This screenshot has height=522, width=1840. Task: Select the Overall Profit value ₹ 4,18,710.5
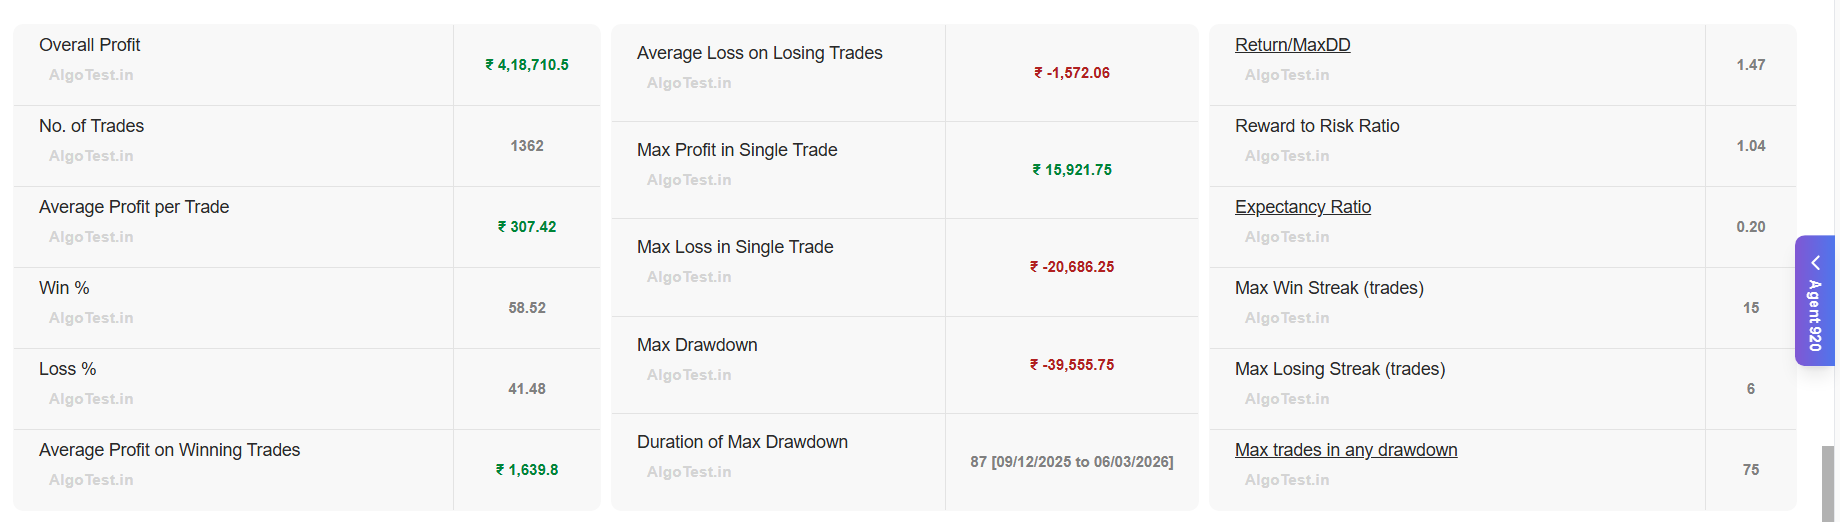[527, 65]
